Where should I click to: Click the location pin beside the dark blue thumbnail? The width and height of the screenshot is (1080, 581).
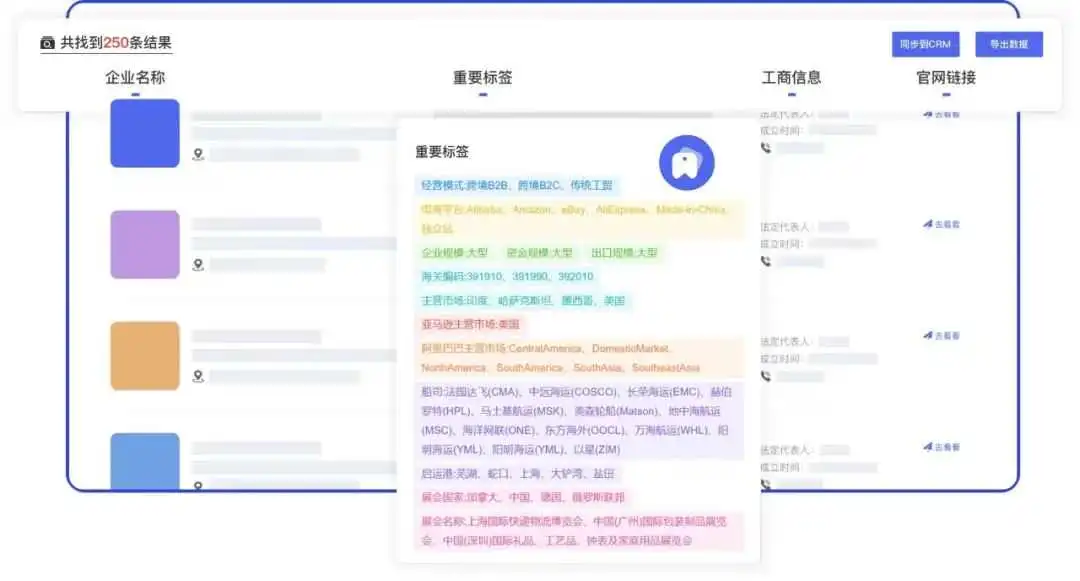pos(198,154)
